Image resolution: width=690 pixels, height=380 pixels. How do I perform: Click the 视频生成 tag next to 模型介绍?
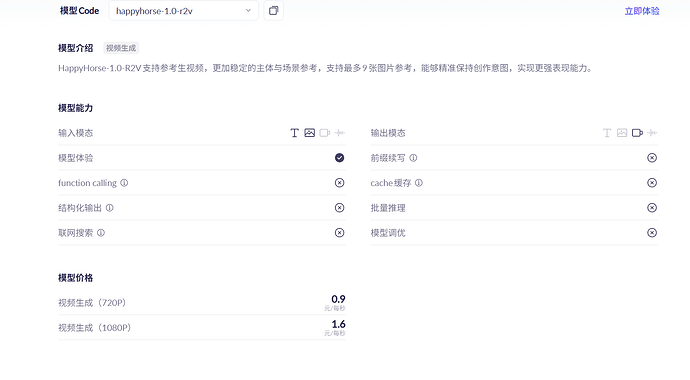pos(121,48)
